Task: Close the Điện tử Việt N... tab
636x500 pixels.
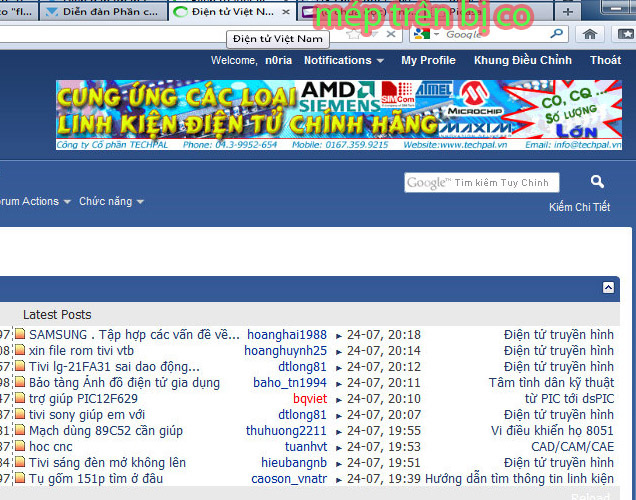Action: coord(286,12)
